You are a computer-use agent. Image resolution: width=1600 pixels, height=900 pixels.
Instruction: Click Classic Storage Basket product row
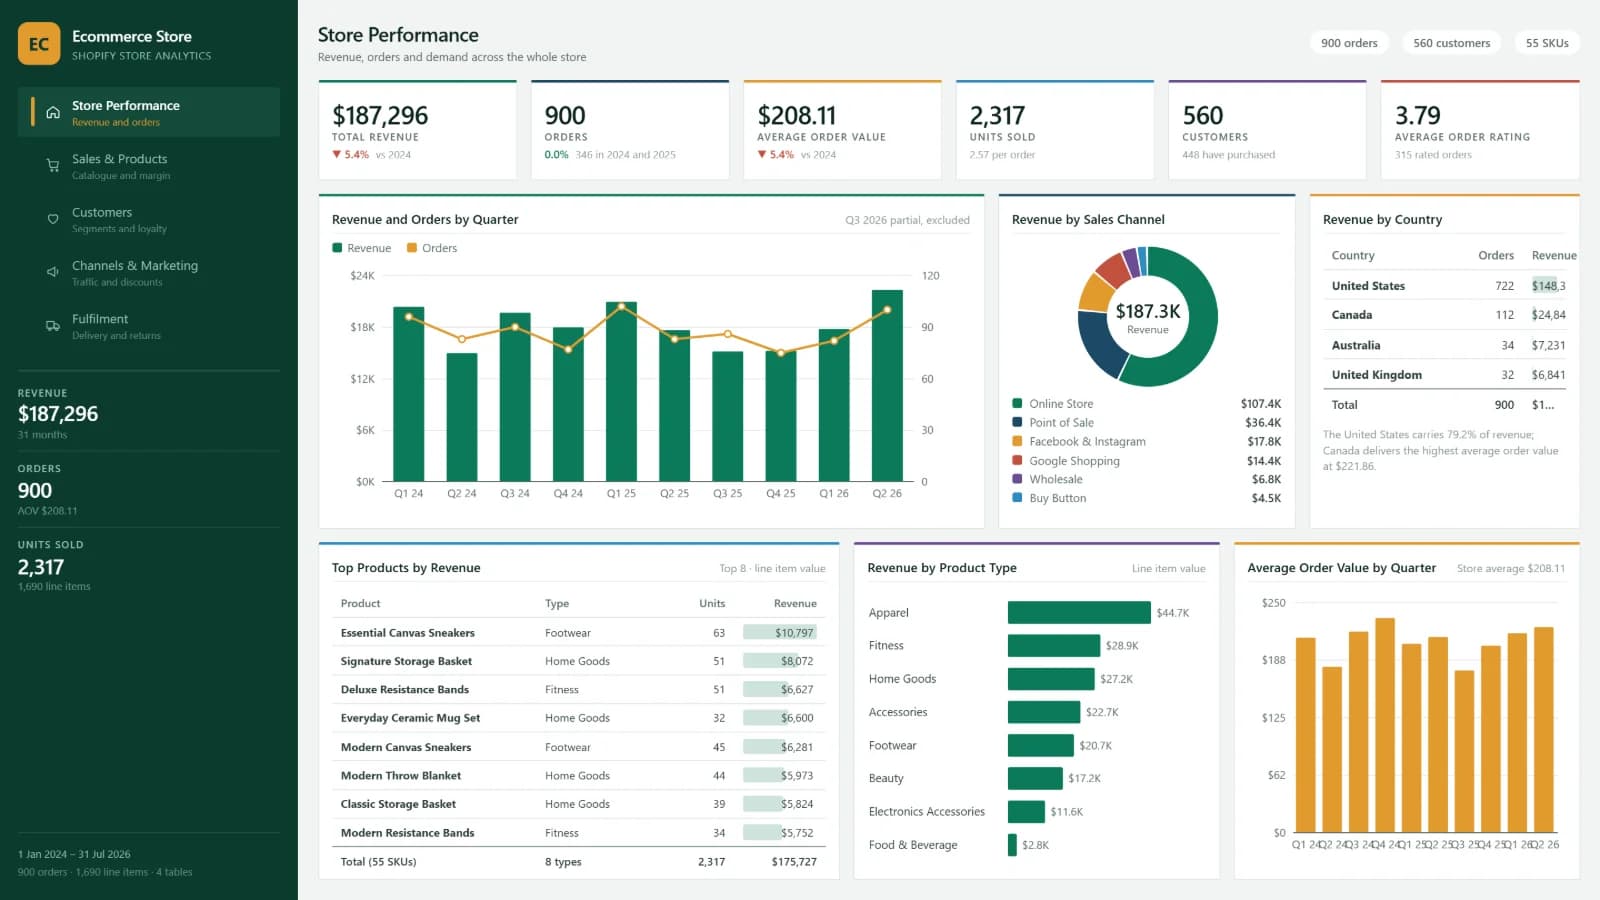coord(579,804)
